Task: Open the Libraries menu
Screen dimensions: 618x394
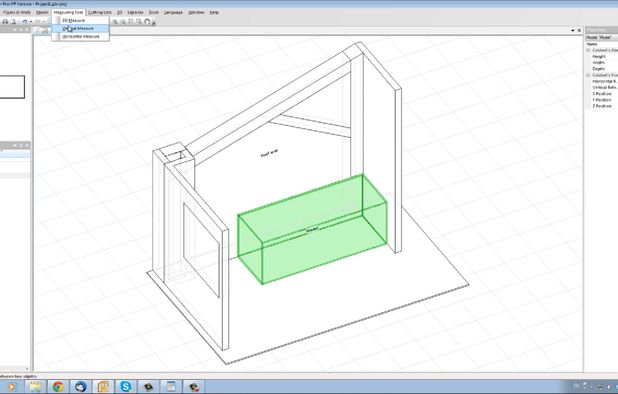Action: [136, 13]
